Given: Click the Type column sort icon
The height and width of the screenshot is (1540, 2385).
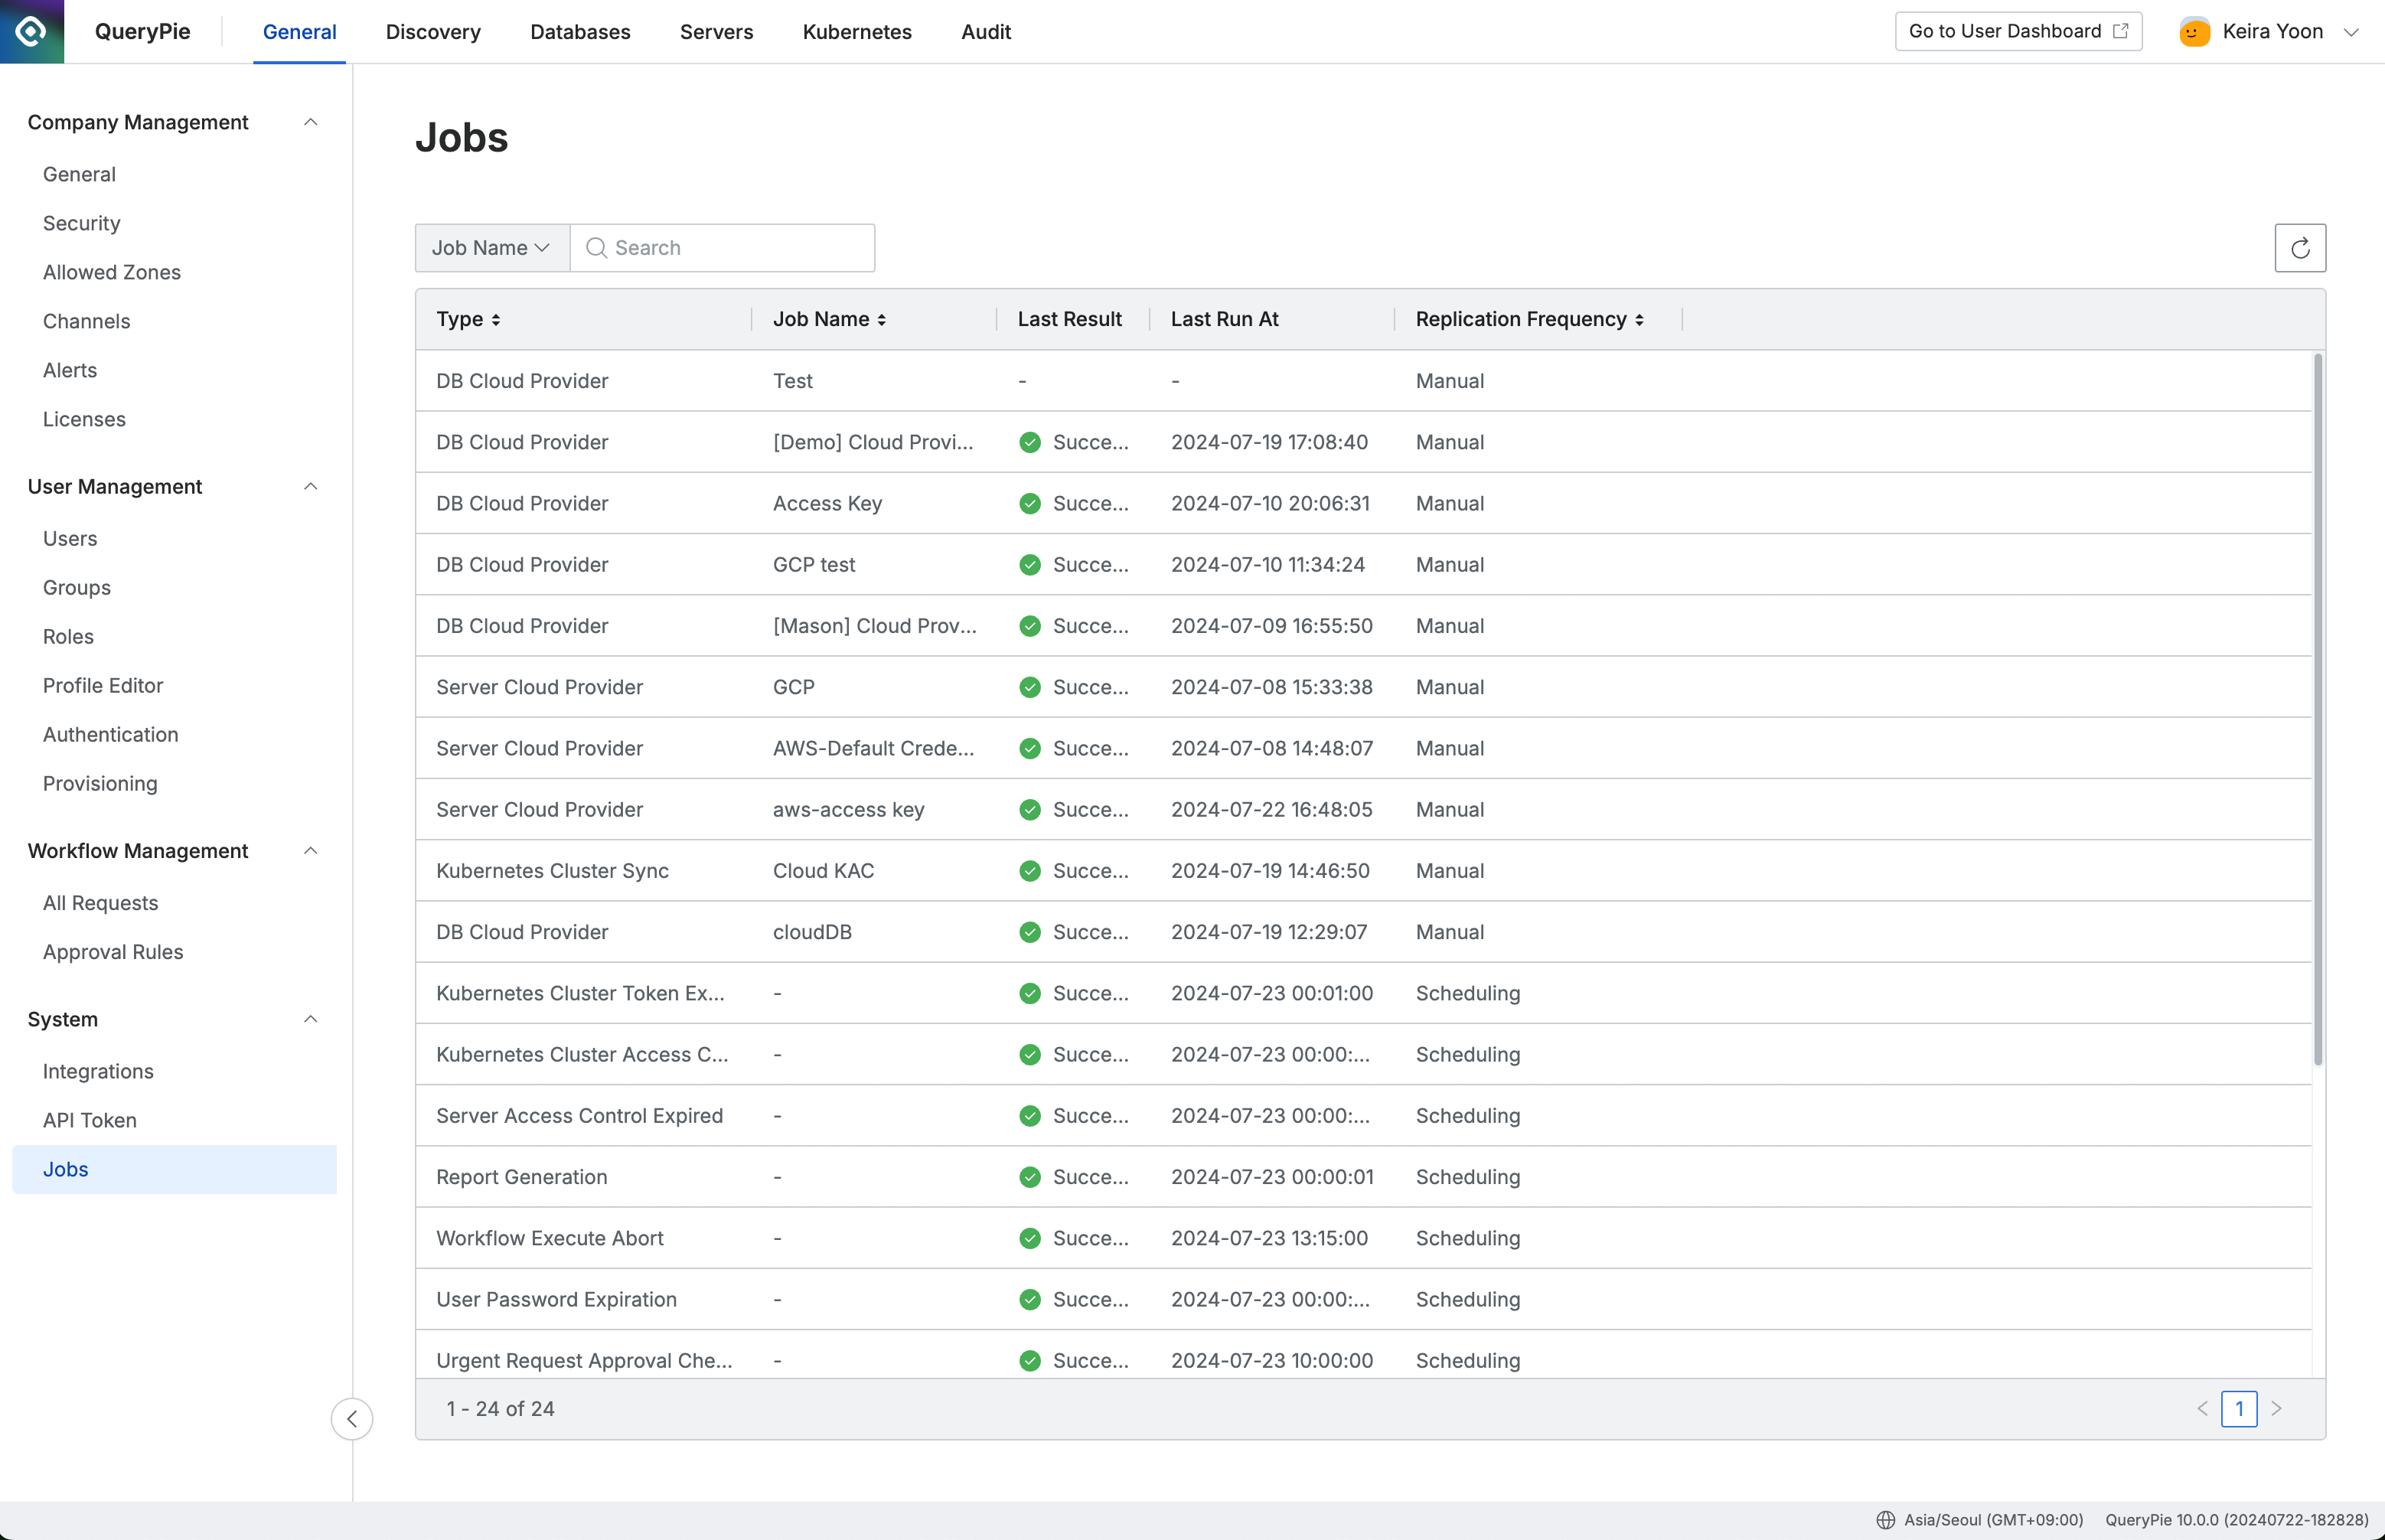Looking at the screenshot, I should [496, 320].
